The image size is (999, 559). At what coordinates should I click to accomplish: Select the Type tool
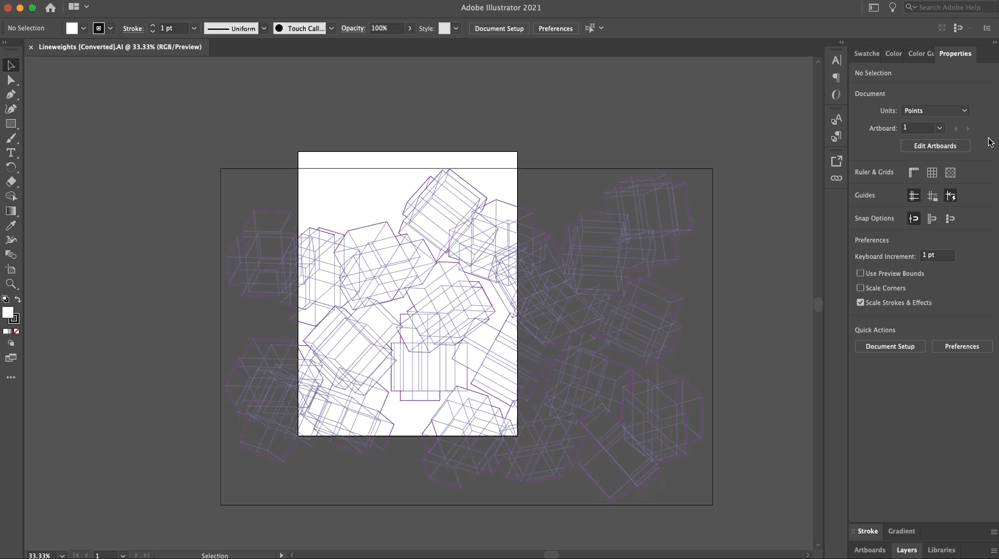(11, 153)
